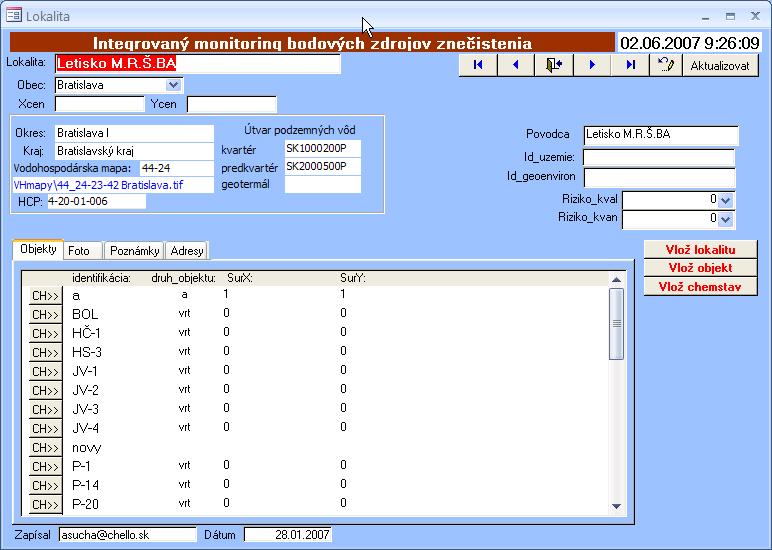Screen dimensions: 772x550
Task: Click CH>> button for HS-3 row
Action: tap(45, 353)
